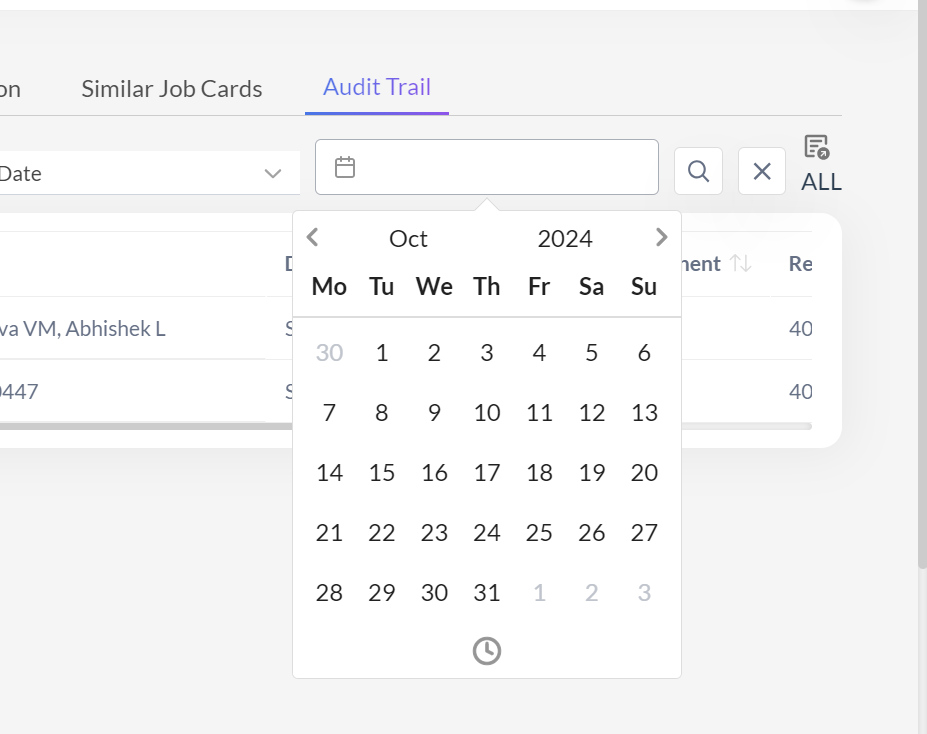Open the Oct month selector

408,239
